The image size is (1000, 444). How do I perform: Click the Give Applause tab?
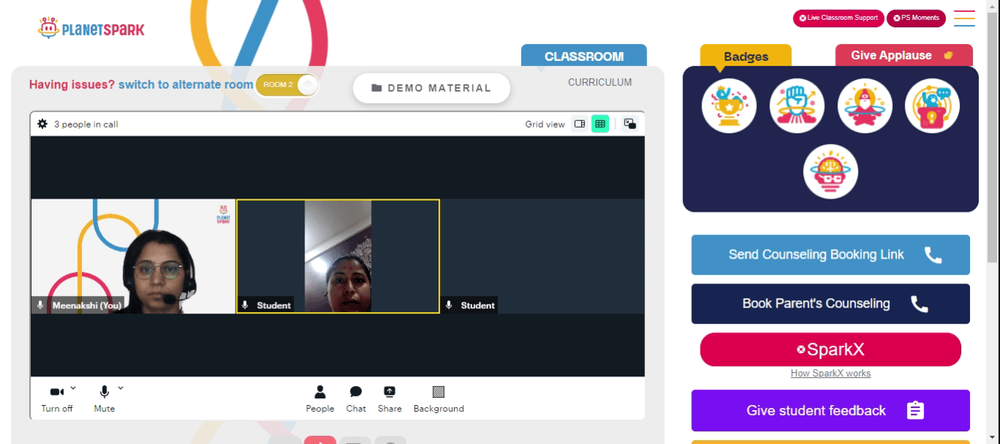[x=904, y=56]
